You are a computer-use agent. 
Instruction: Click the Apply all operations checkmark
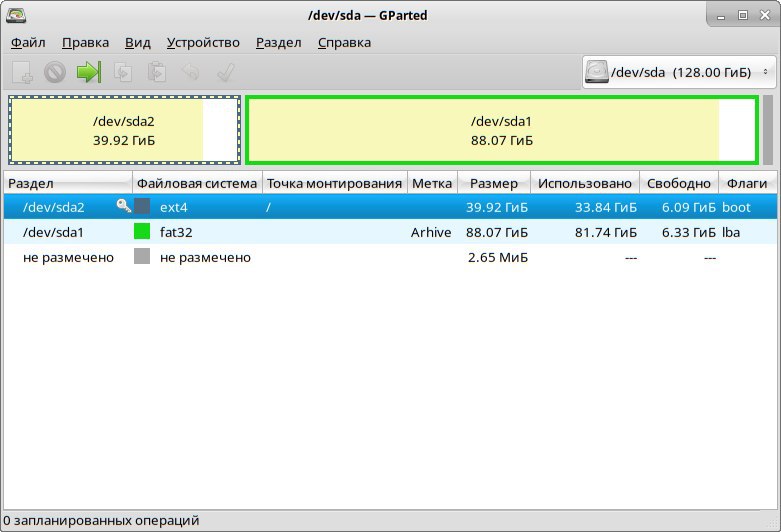pyautogui.click(x=226, y=72)
